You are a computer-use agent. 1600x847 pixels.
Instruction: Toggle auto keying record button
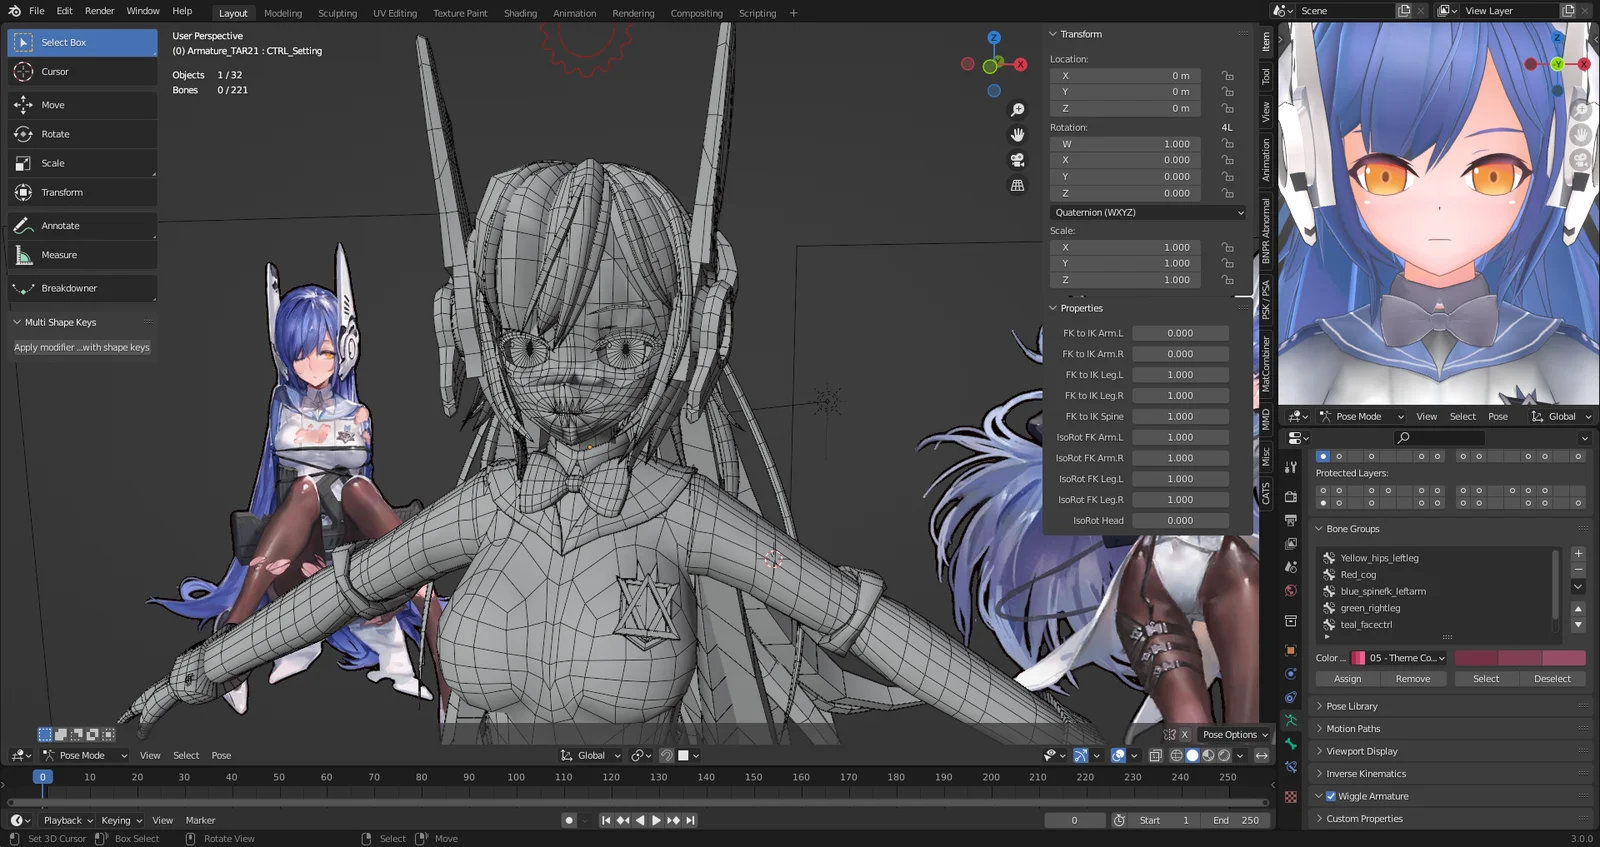(569, 820)
